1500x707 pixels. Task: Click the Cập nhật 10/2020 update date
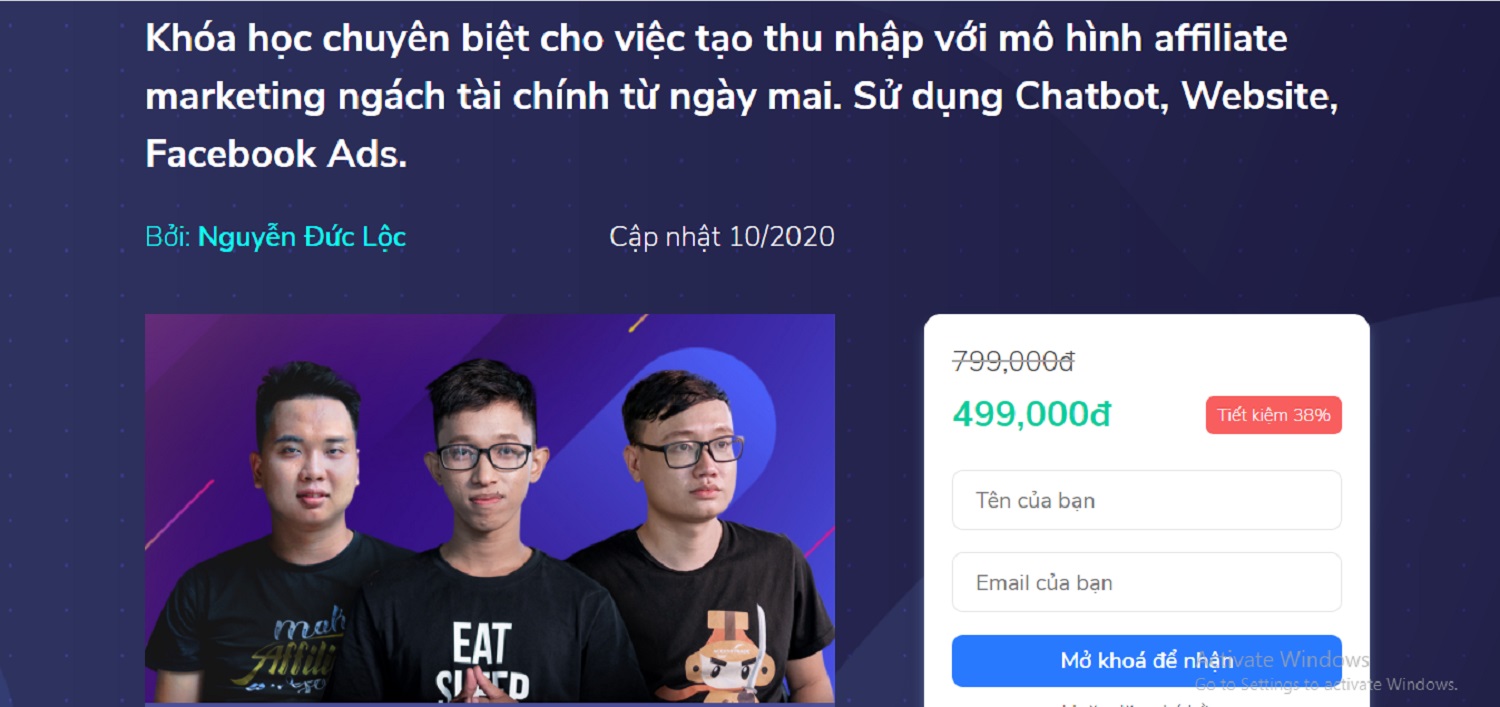coord(722,237)
